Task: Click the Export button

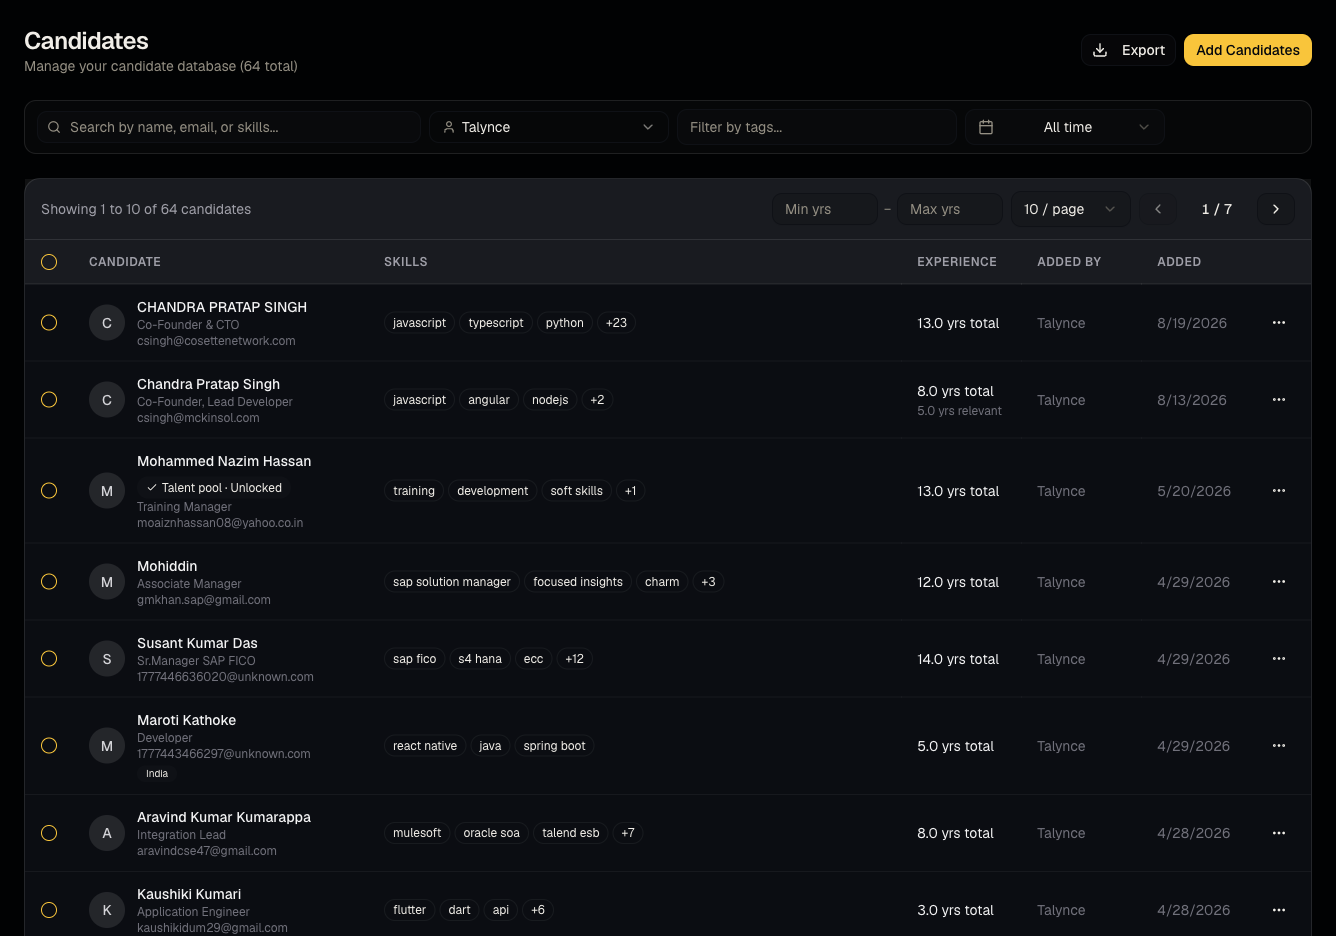Action: pyautogui.click(x=1128, y=50)
